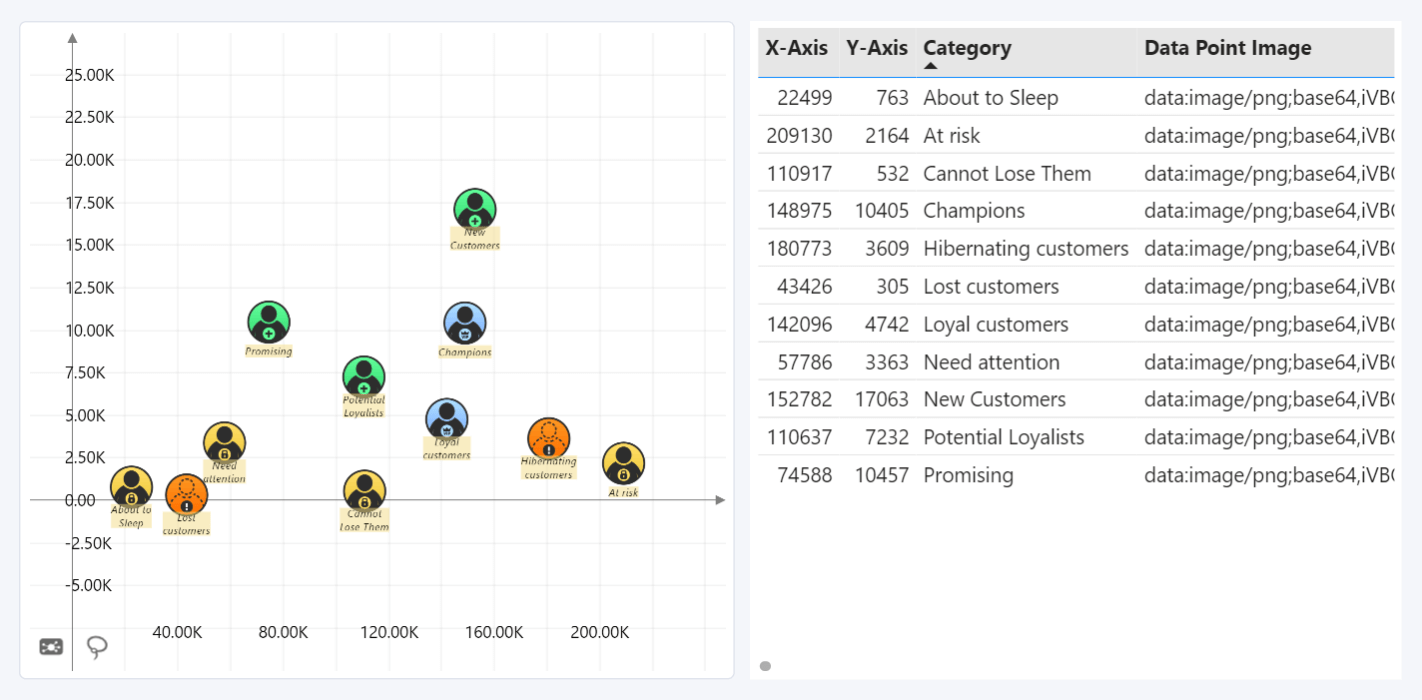Select the New Customers data point icon

pos(475,209)
